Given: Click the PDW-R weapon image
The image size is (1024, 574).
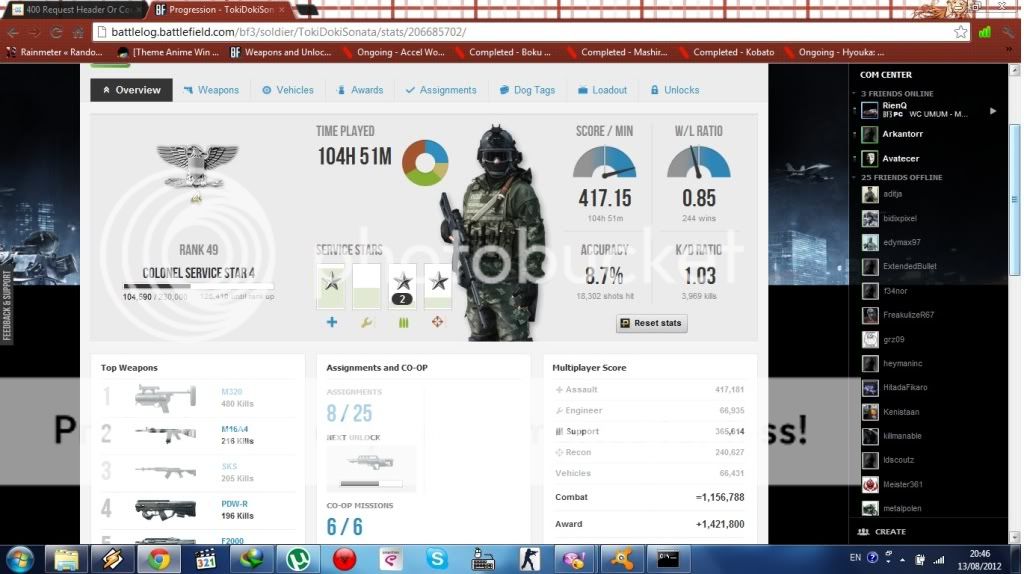Looking at the screenshot, I should pyautogui.click(x=165, y=509).
